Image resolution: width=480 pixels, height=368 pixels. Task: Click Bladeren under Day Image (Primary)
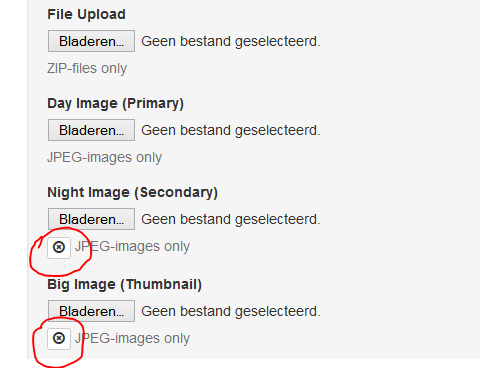pyautogui.click(x=91, y=130)
